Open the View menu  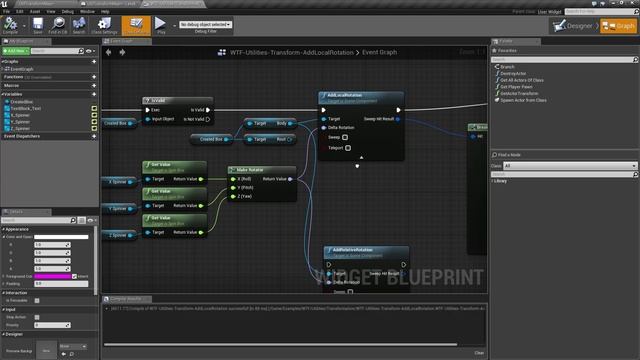[51, 11]
